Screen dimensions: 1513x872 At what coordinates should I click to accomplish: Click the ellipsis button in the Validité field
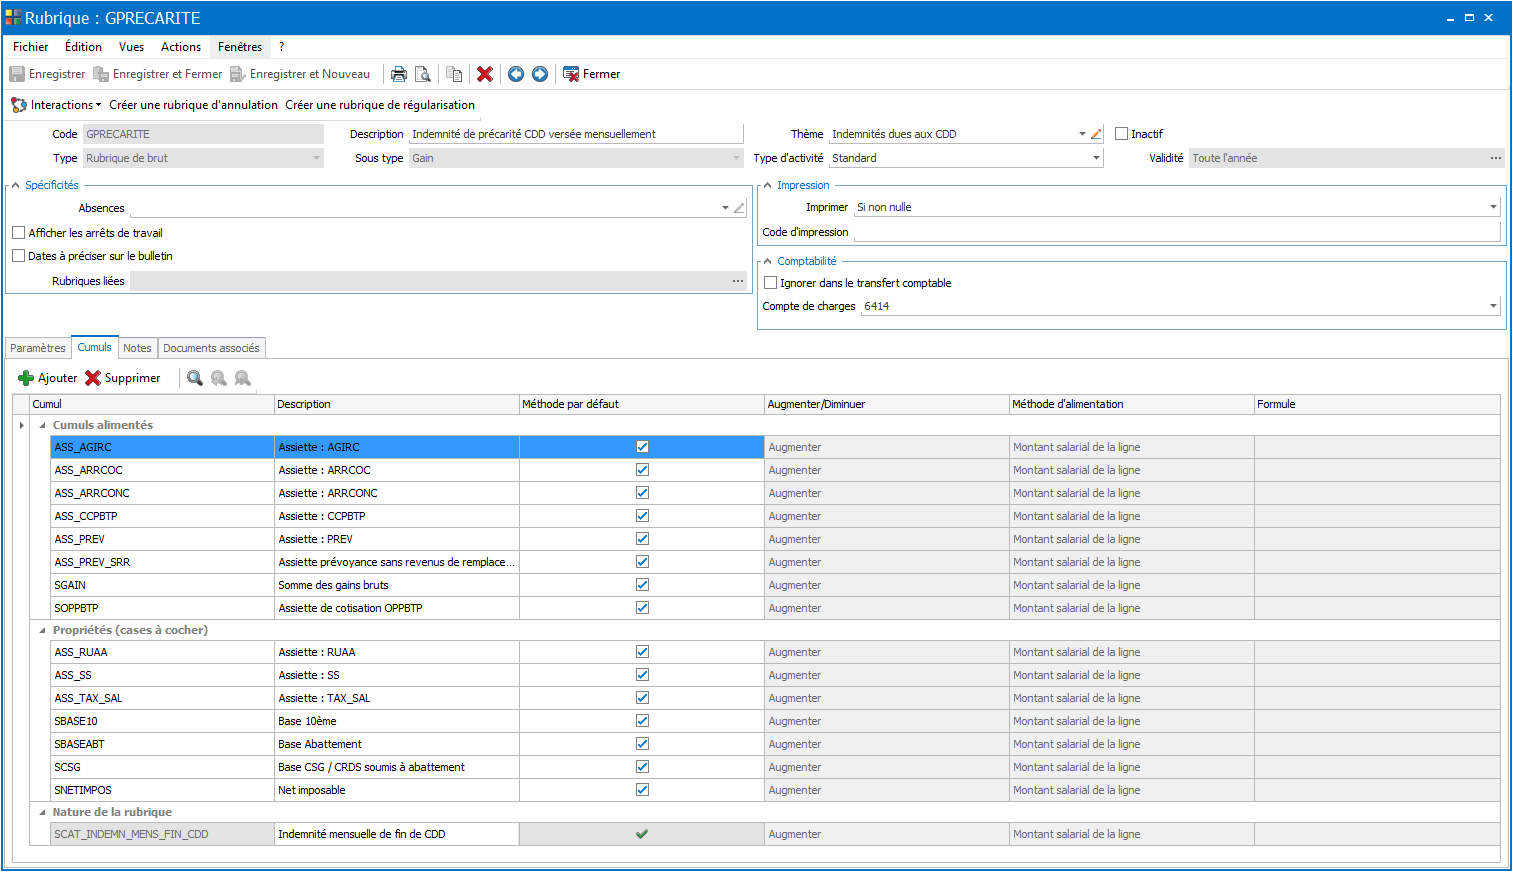pos(1496,158)
